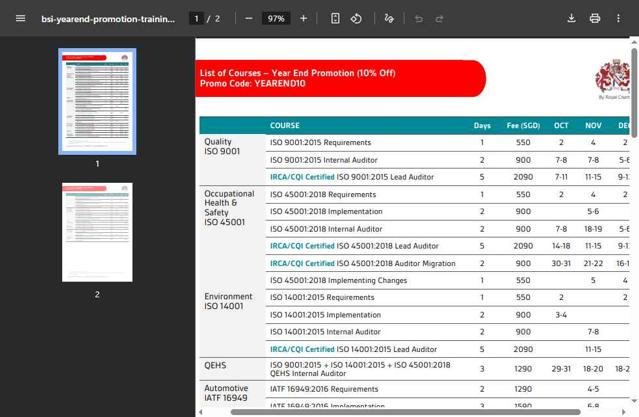The height and width of the screenshot is (417, 639).
Task: Click the 30-31 October date cell
Action: pyautogui.click(x=561, y=263)
